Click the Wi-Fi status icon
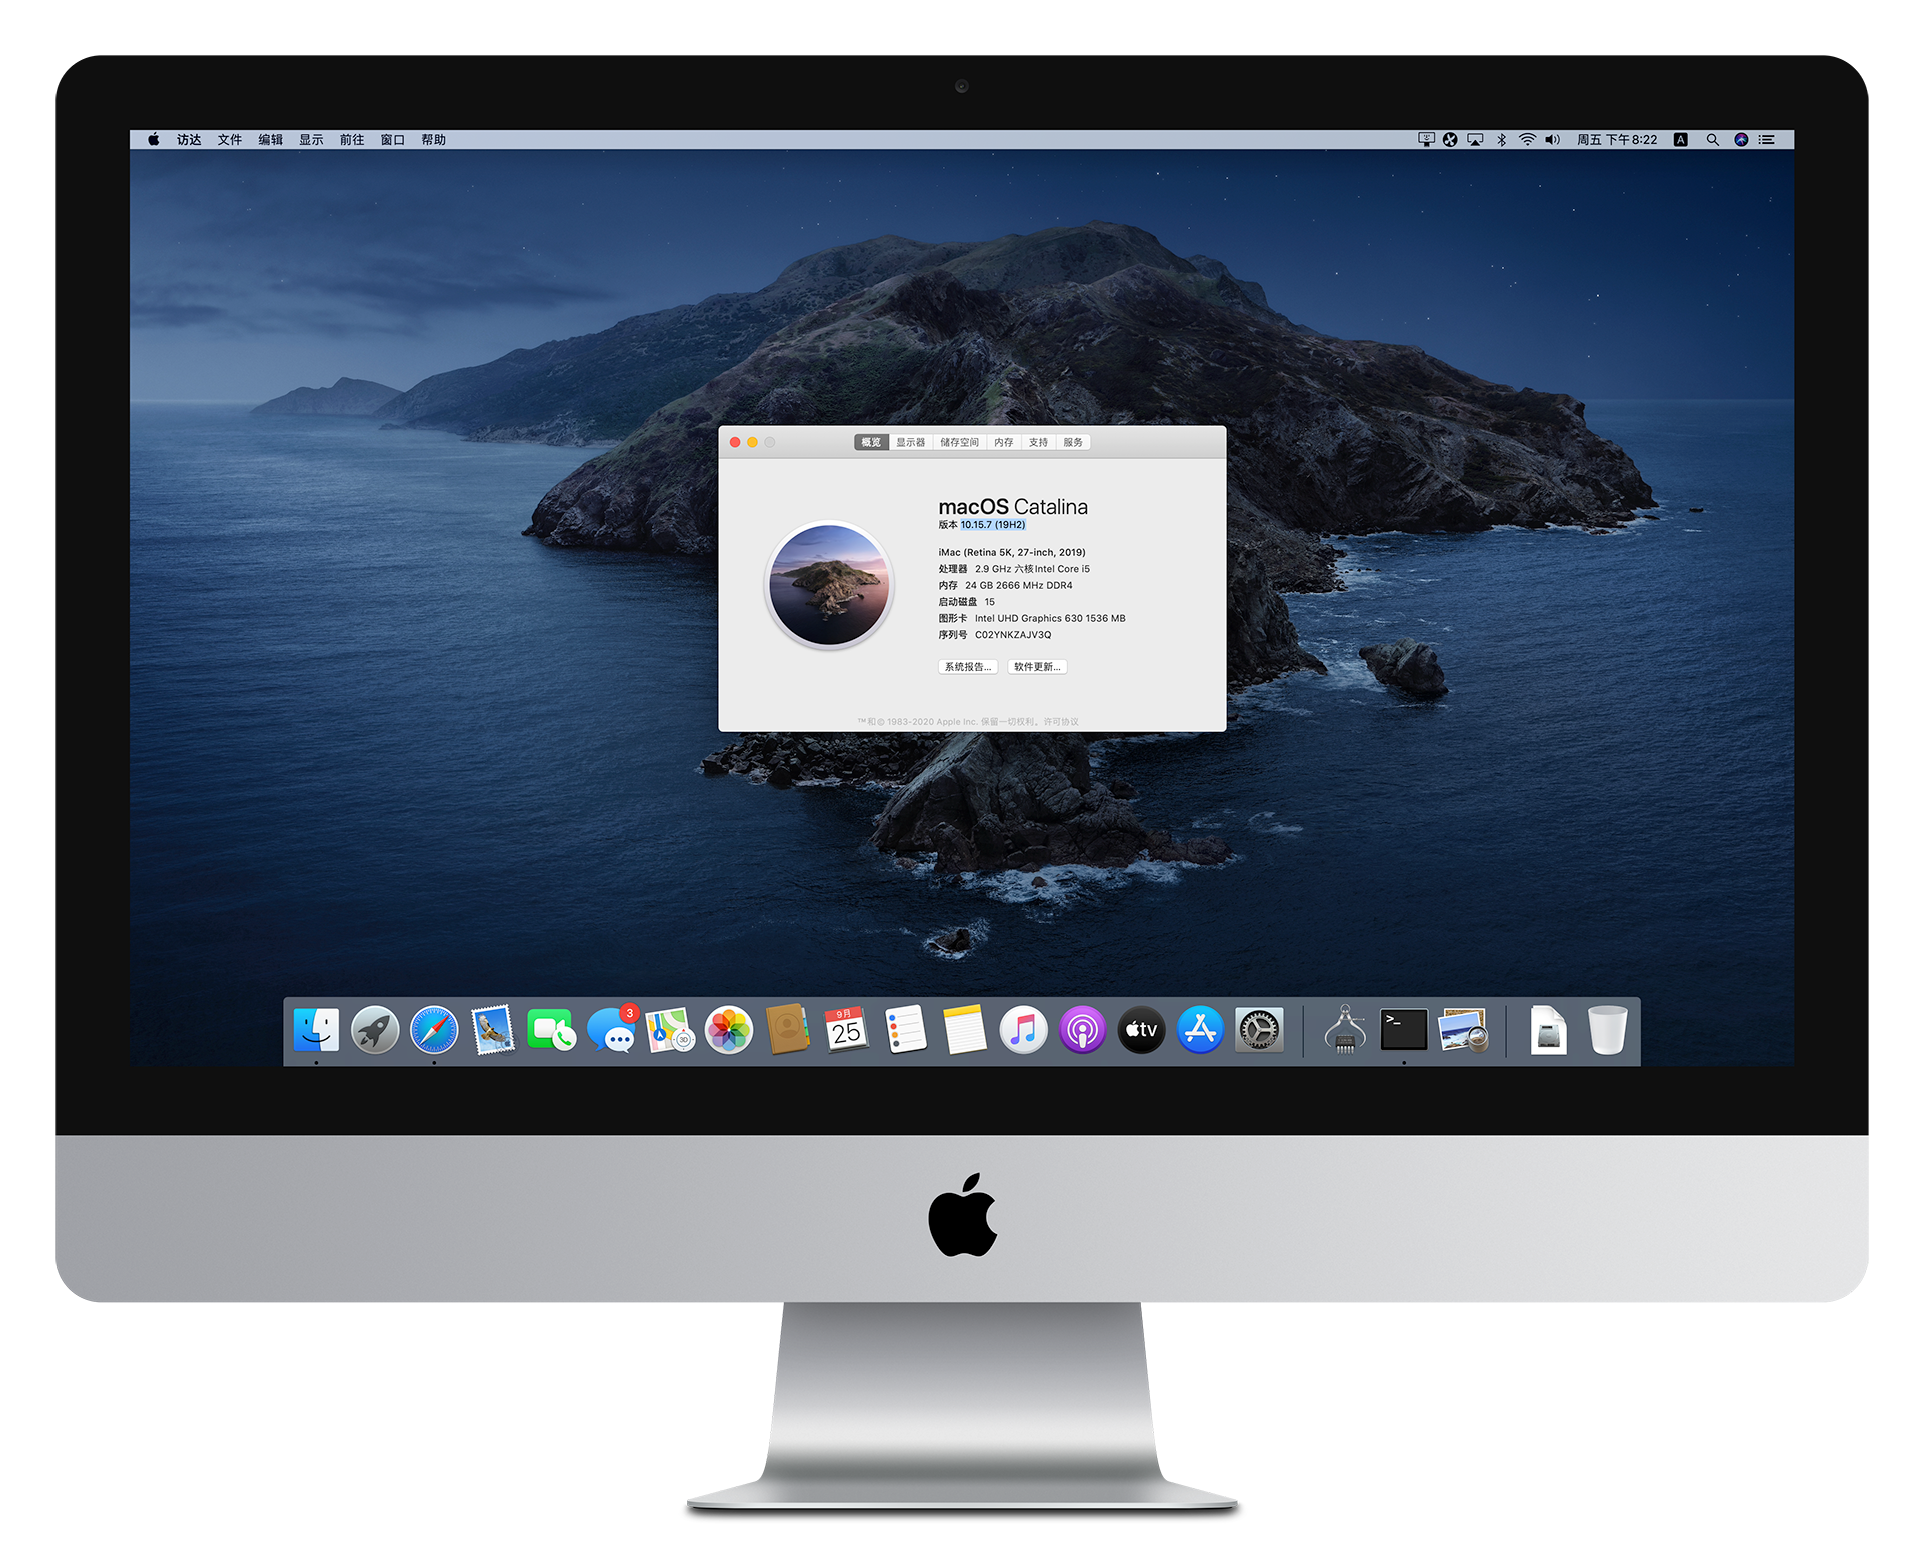Viewport: 1920px width, 1567px height. tap(1527, 140)
